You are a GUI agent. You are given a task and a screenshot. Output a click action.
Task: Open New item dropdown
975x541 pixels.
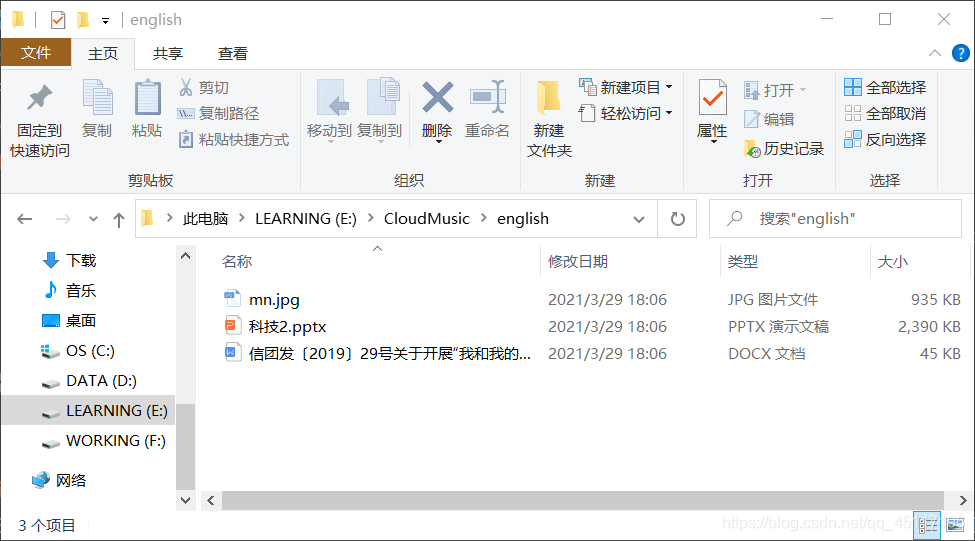click(626, 88)
